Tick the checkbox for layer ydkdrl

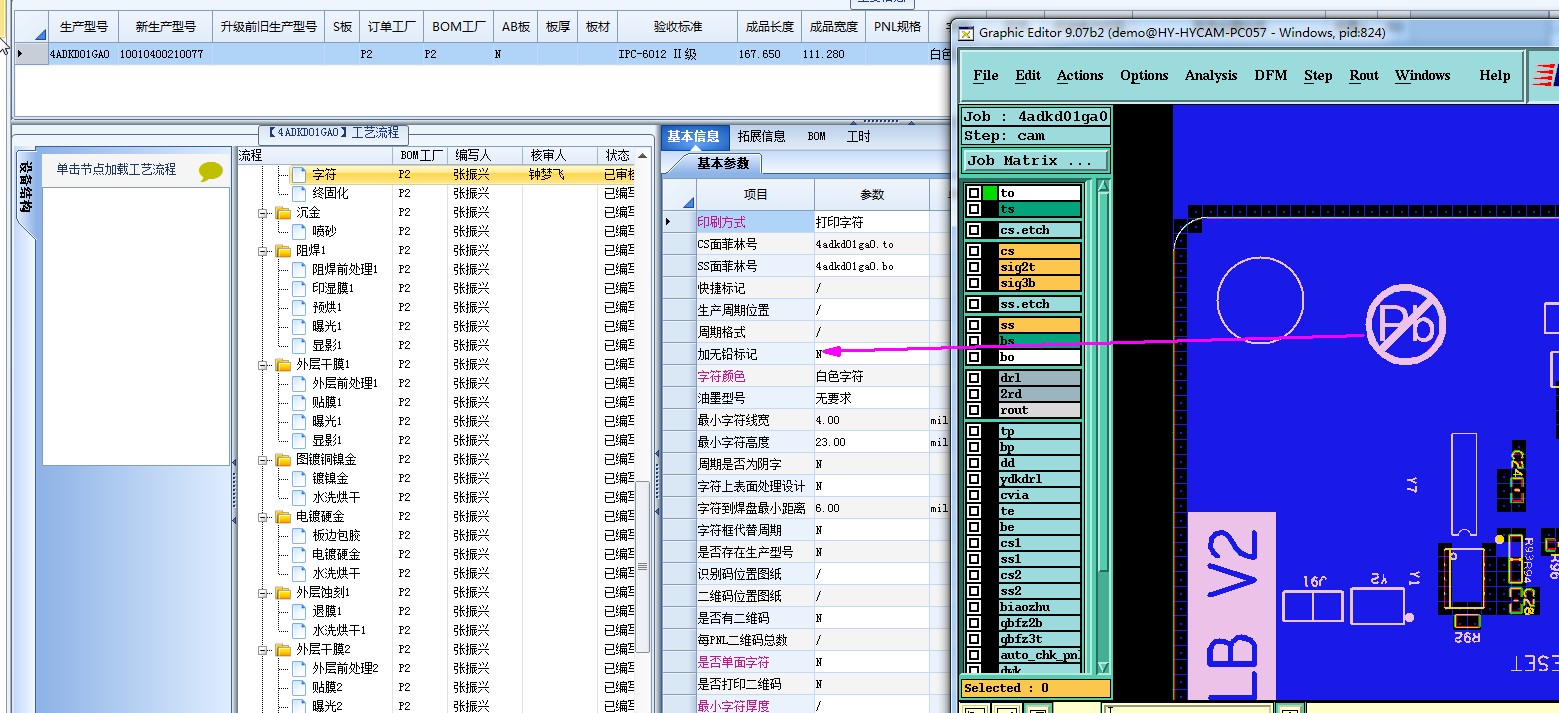(x=974, y=479)
